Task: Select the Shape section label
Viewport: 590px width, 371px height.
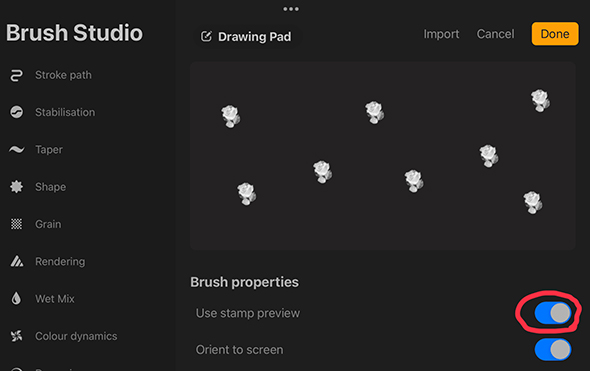Action: [50, 187]
